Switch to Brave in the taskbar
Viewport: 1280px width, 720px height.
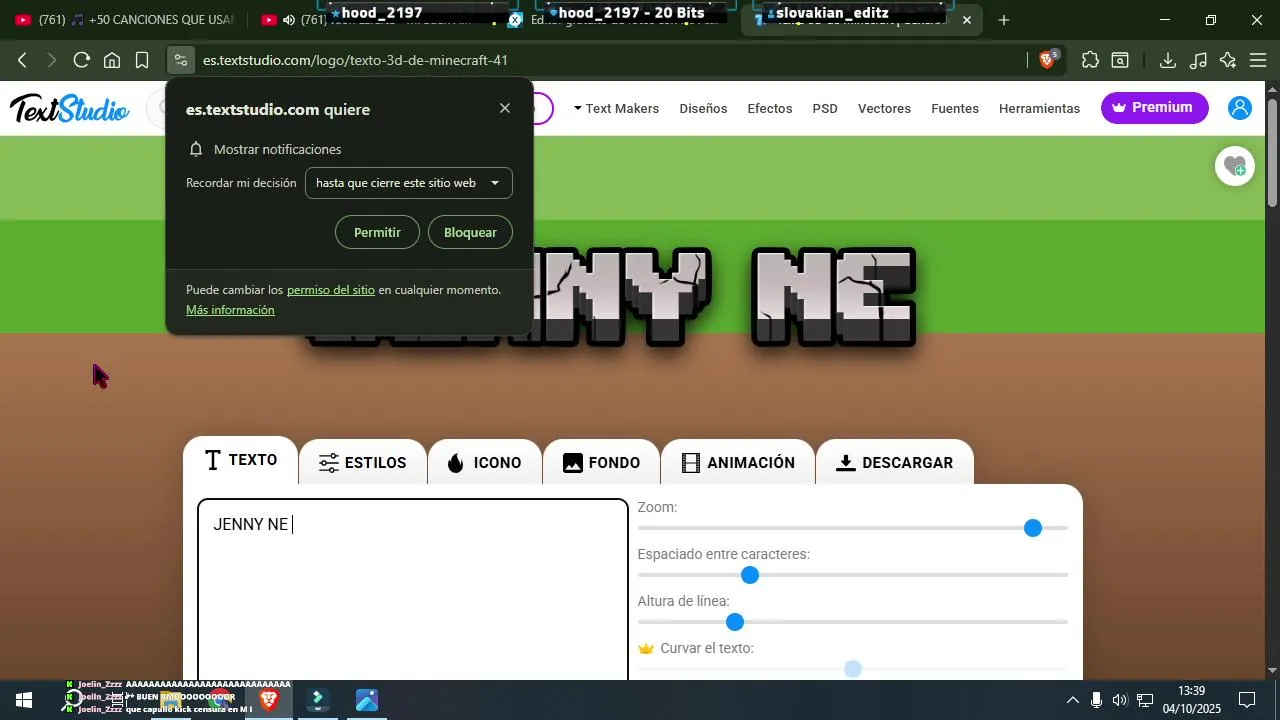click(x=269, y=700)
